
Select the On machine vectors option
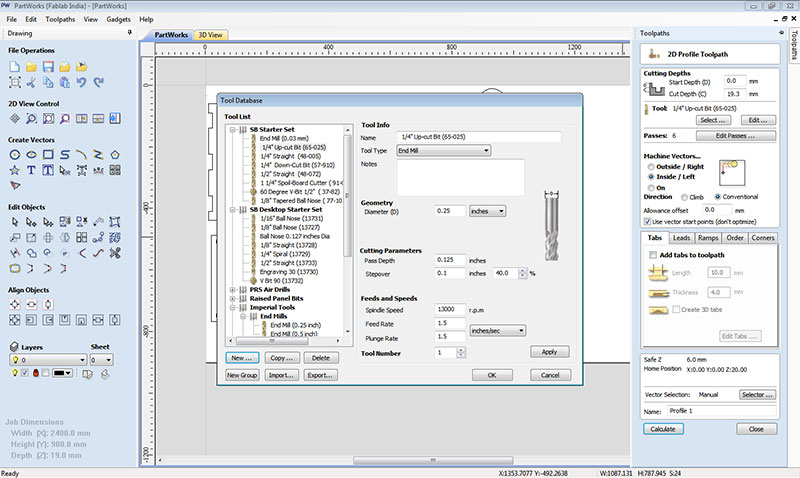pos(651,188)
